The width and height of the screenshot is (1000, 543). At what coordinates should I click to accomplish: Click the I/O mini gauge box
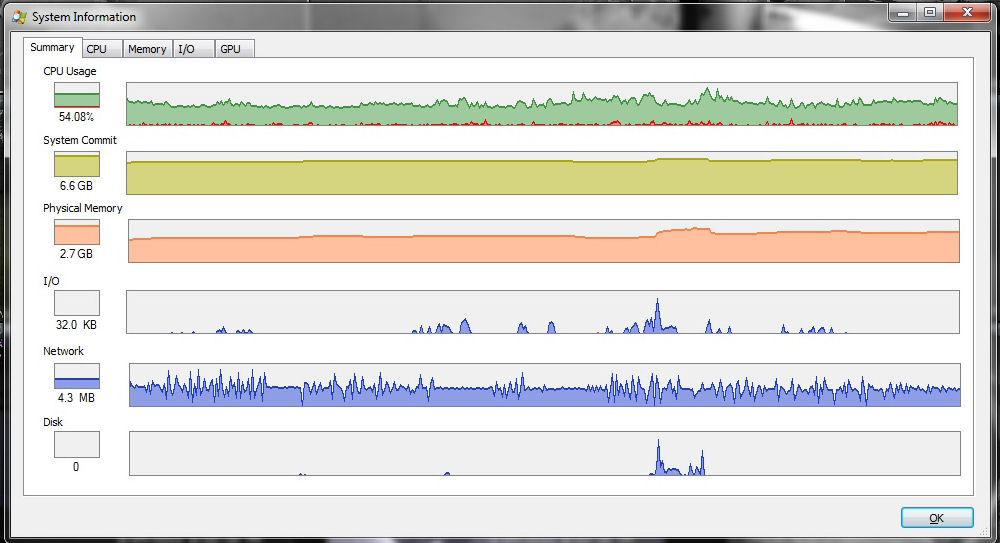coord(77,303)
